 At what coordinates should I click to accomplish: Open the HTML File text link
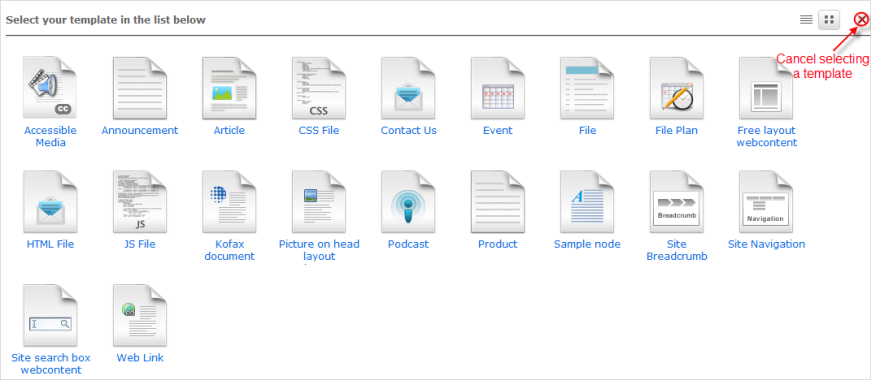point(50,244)
